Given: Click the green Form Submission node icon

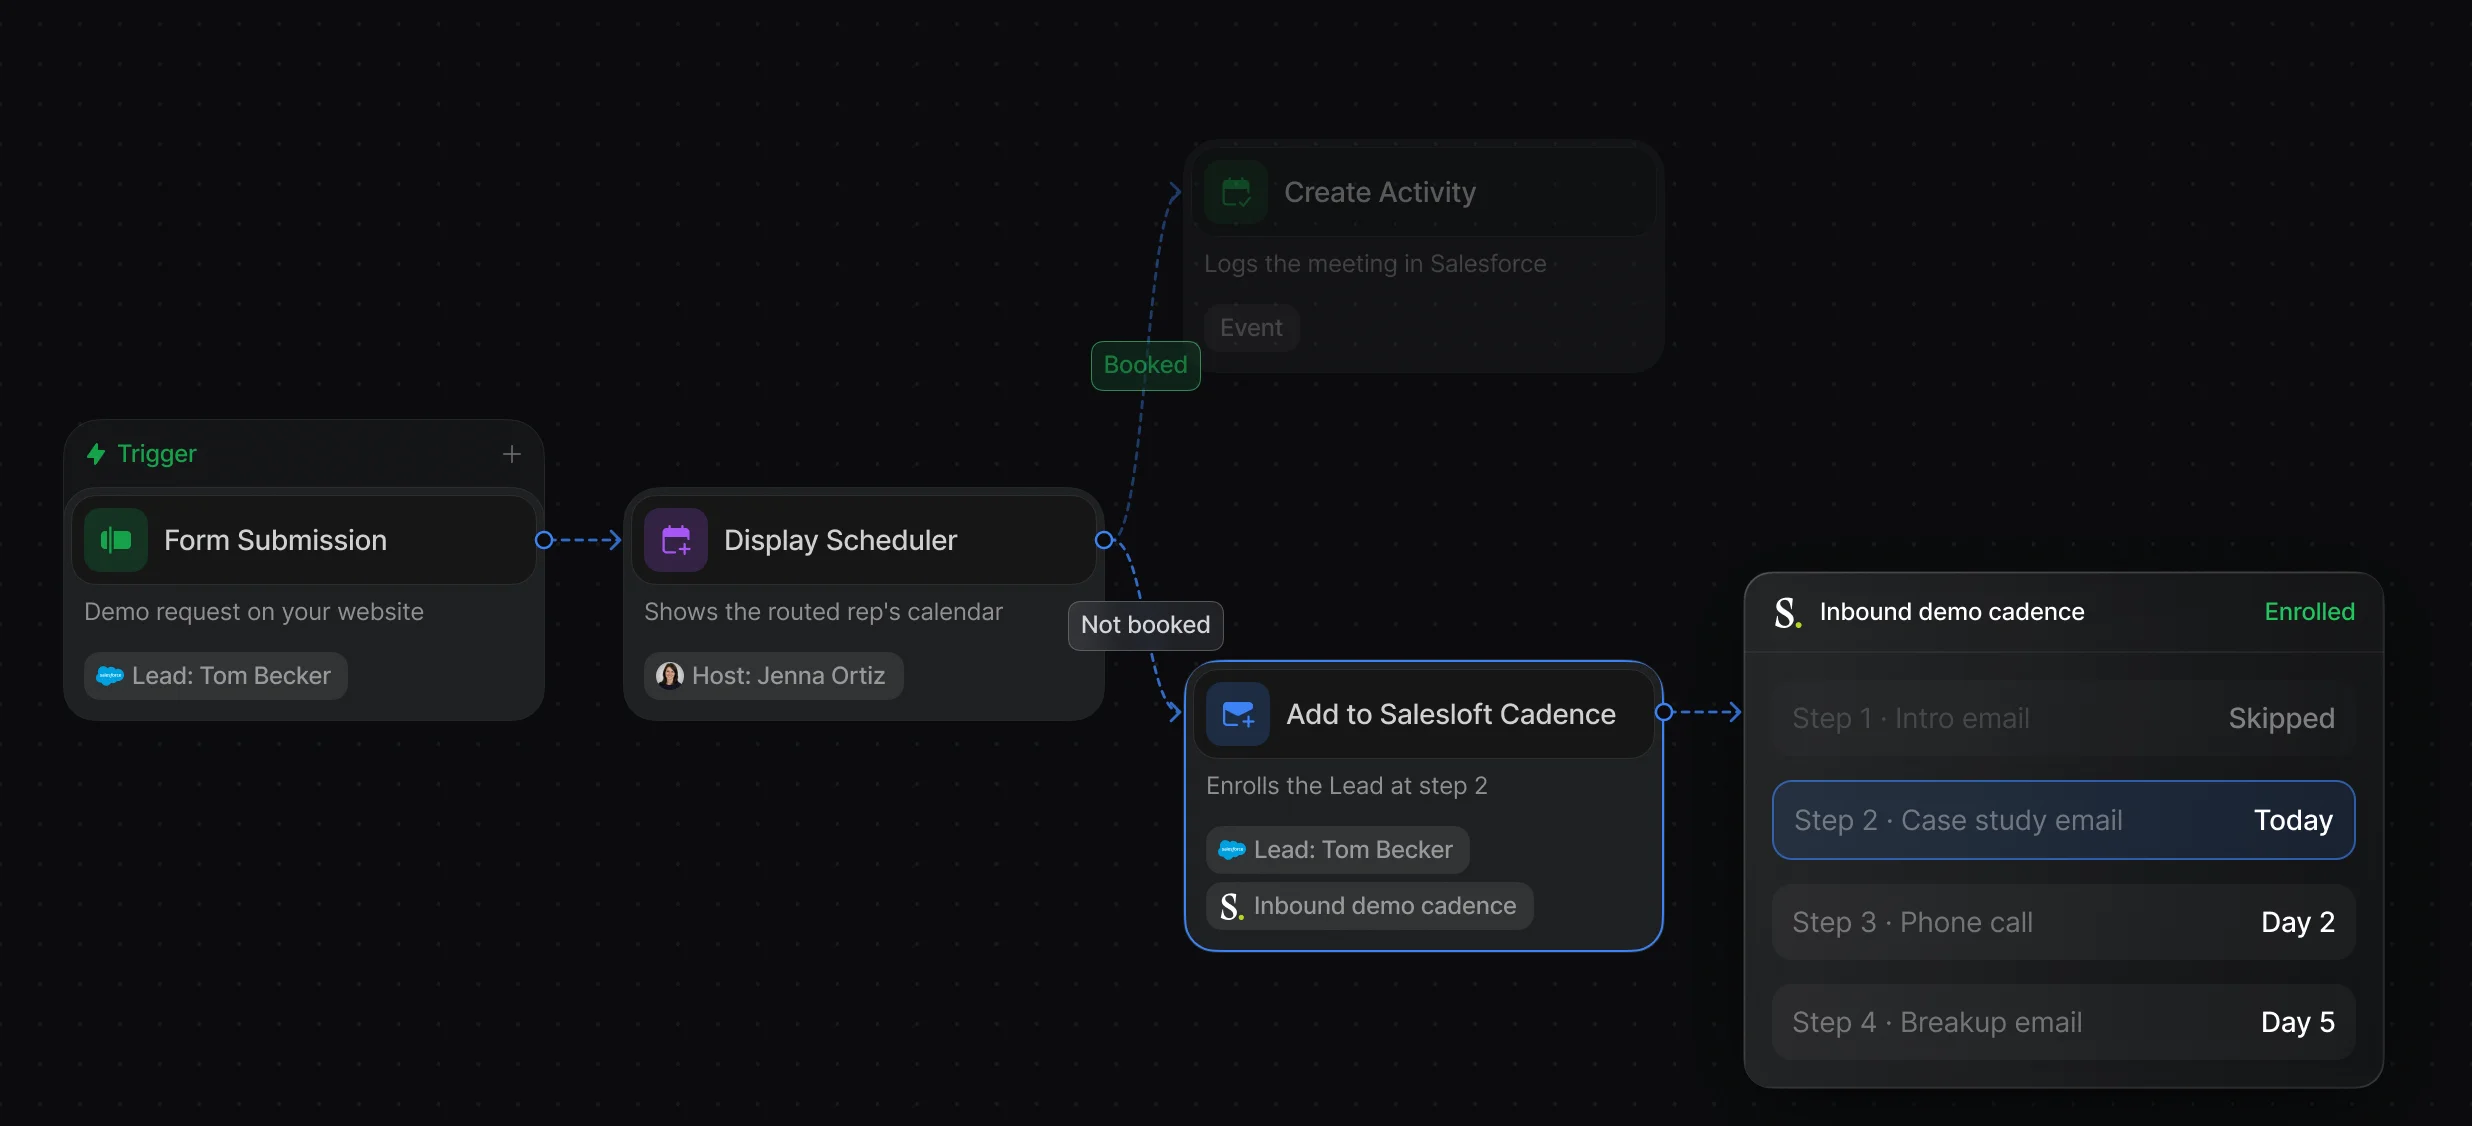Looking at the screenshot, I should (x=116, y=540).
